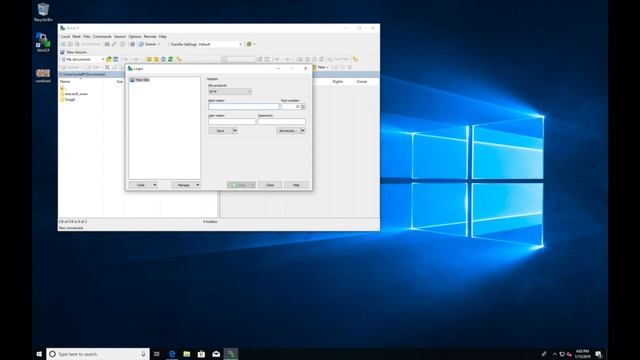This screenshot has height=360, width=640.
Task: Open the Local menu in WinSCP
Action: 65,36
